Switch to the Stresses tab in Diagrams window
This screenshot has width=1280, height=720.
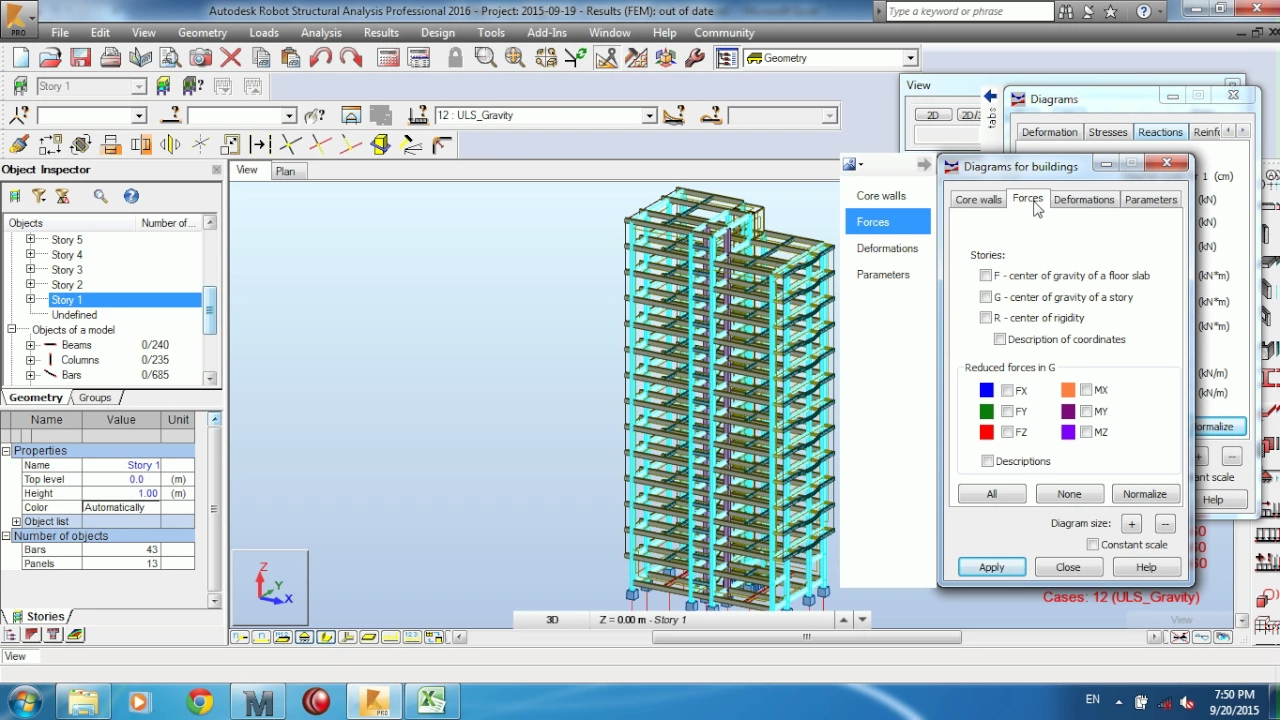coord(1107,132)
